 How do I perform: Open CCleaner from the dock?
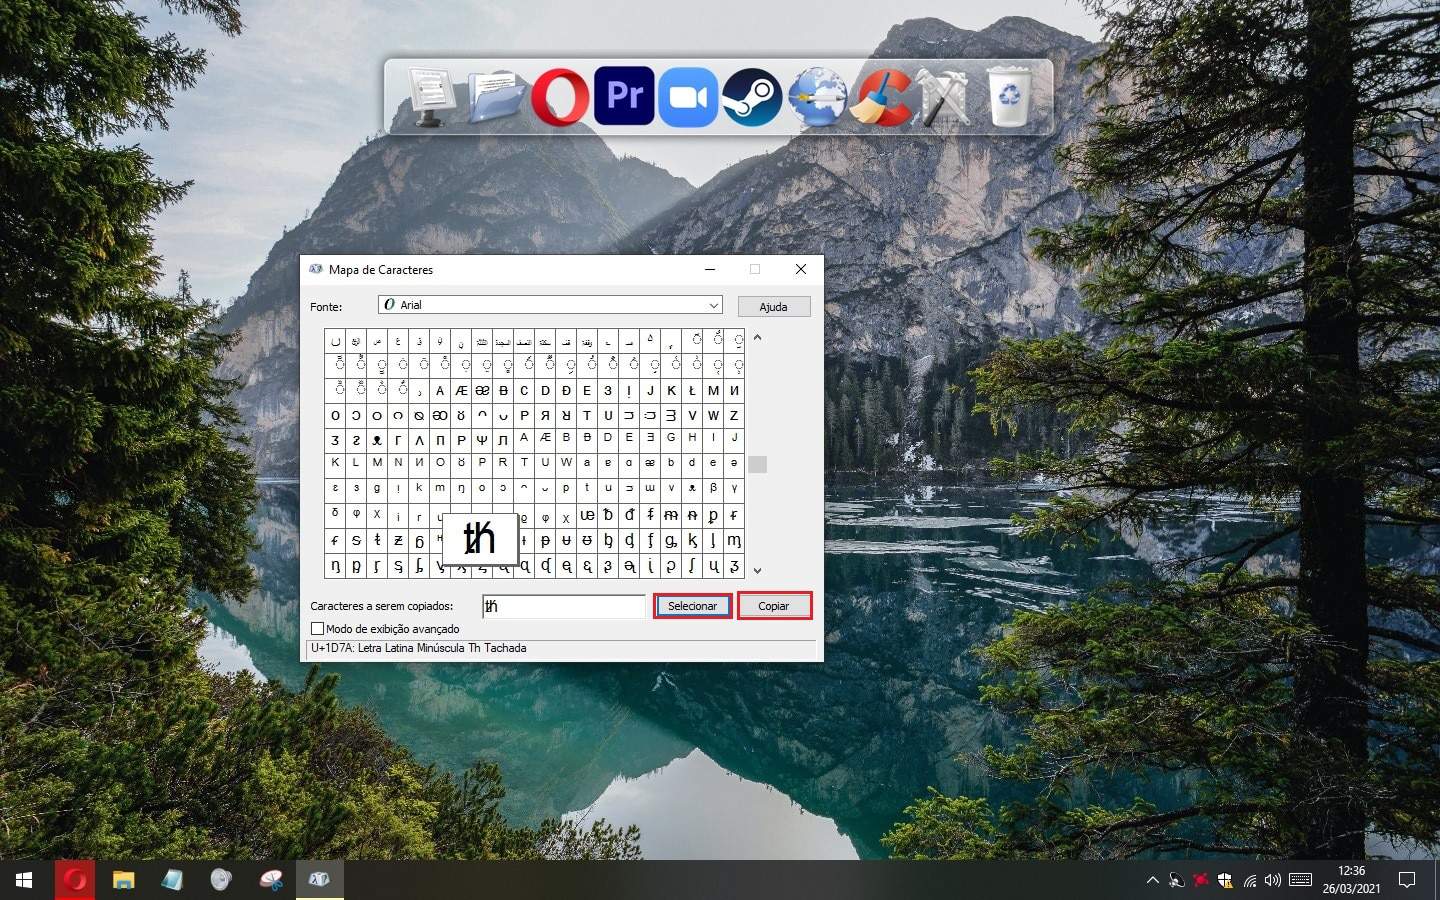point(881,96)
